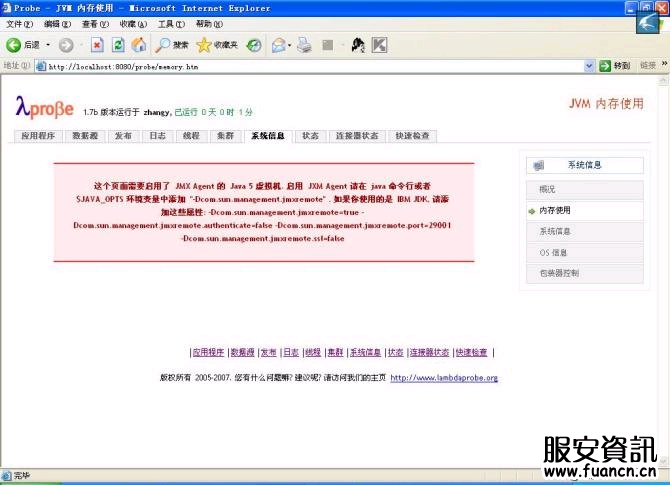Select 概况 in the right sidebar
The height and width of the screenshot is (485, 670).
pos(585,189)
